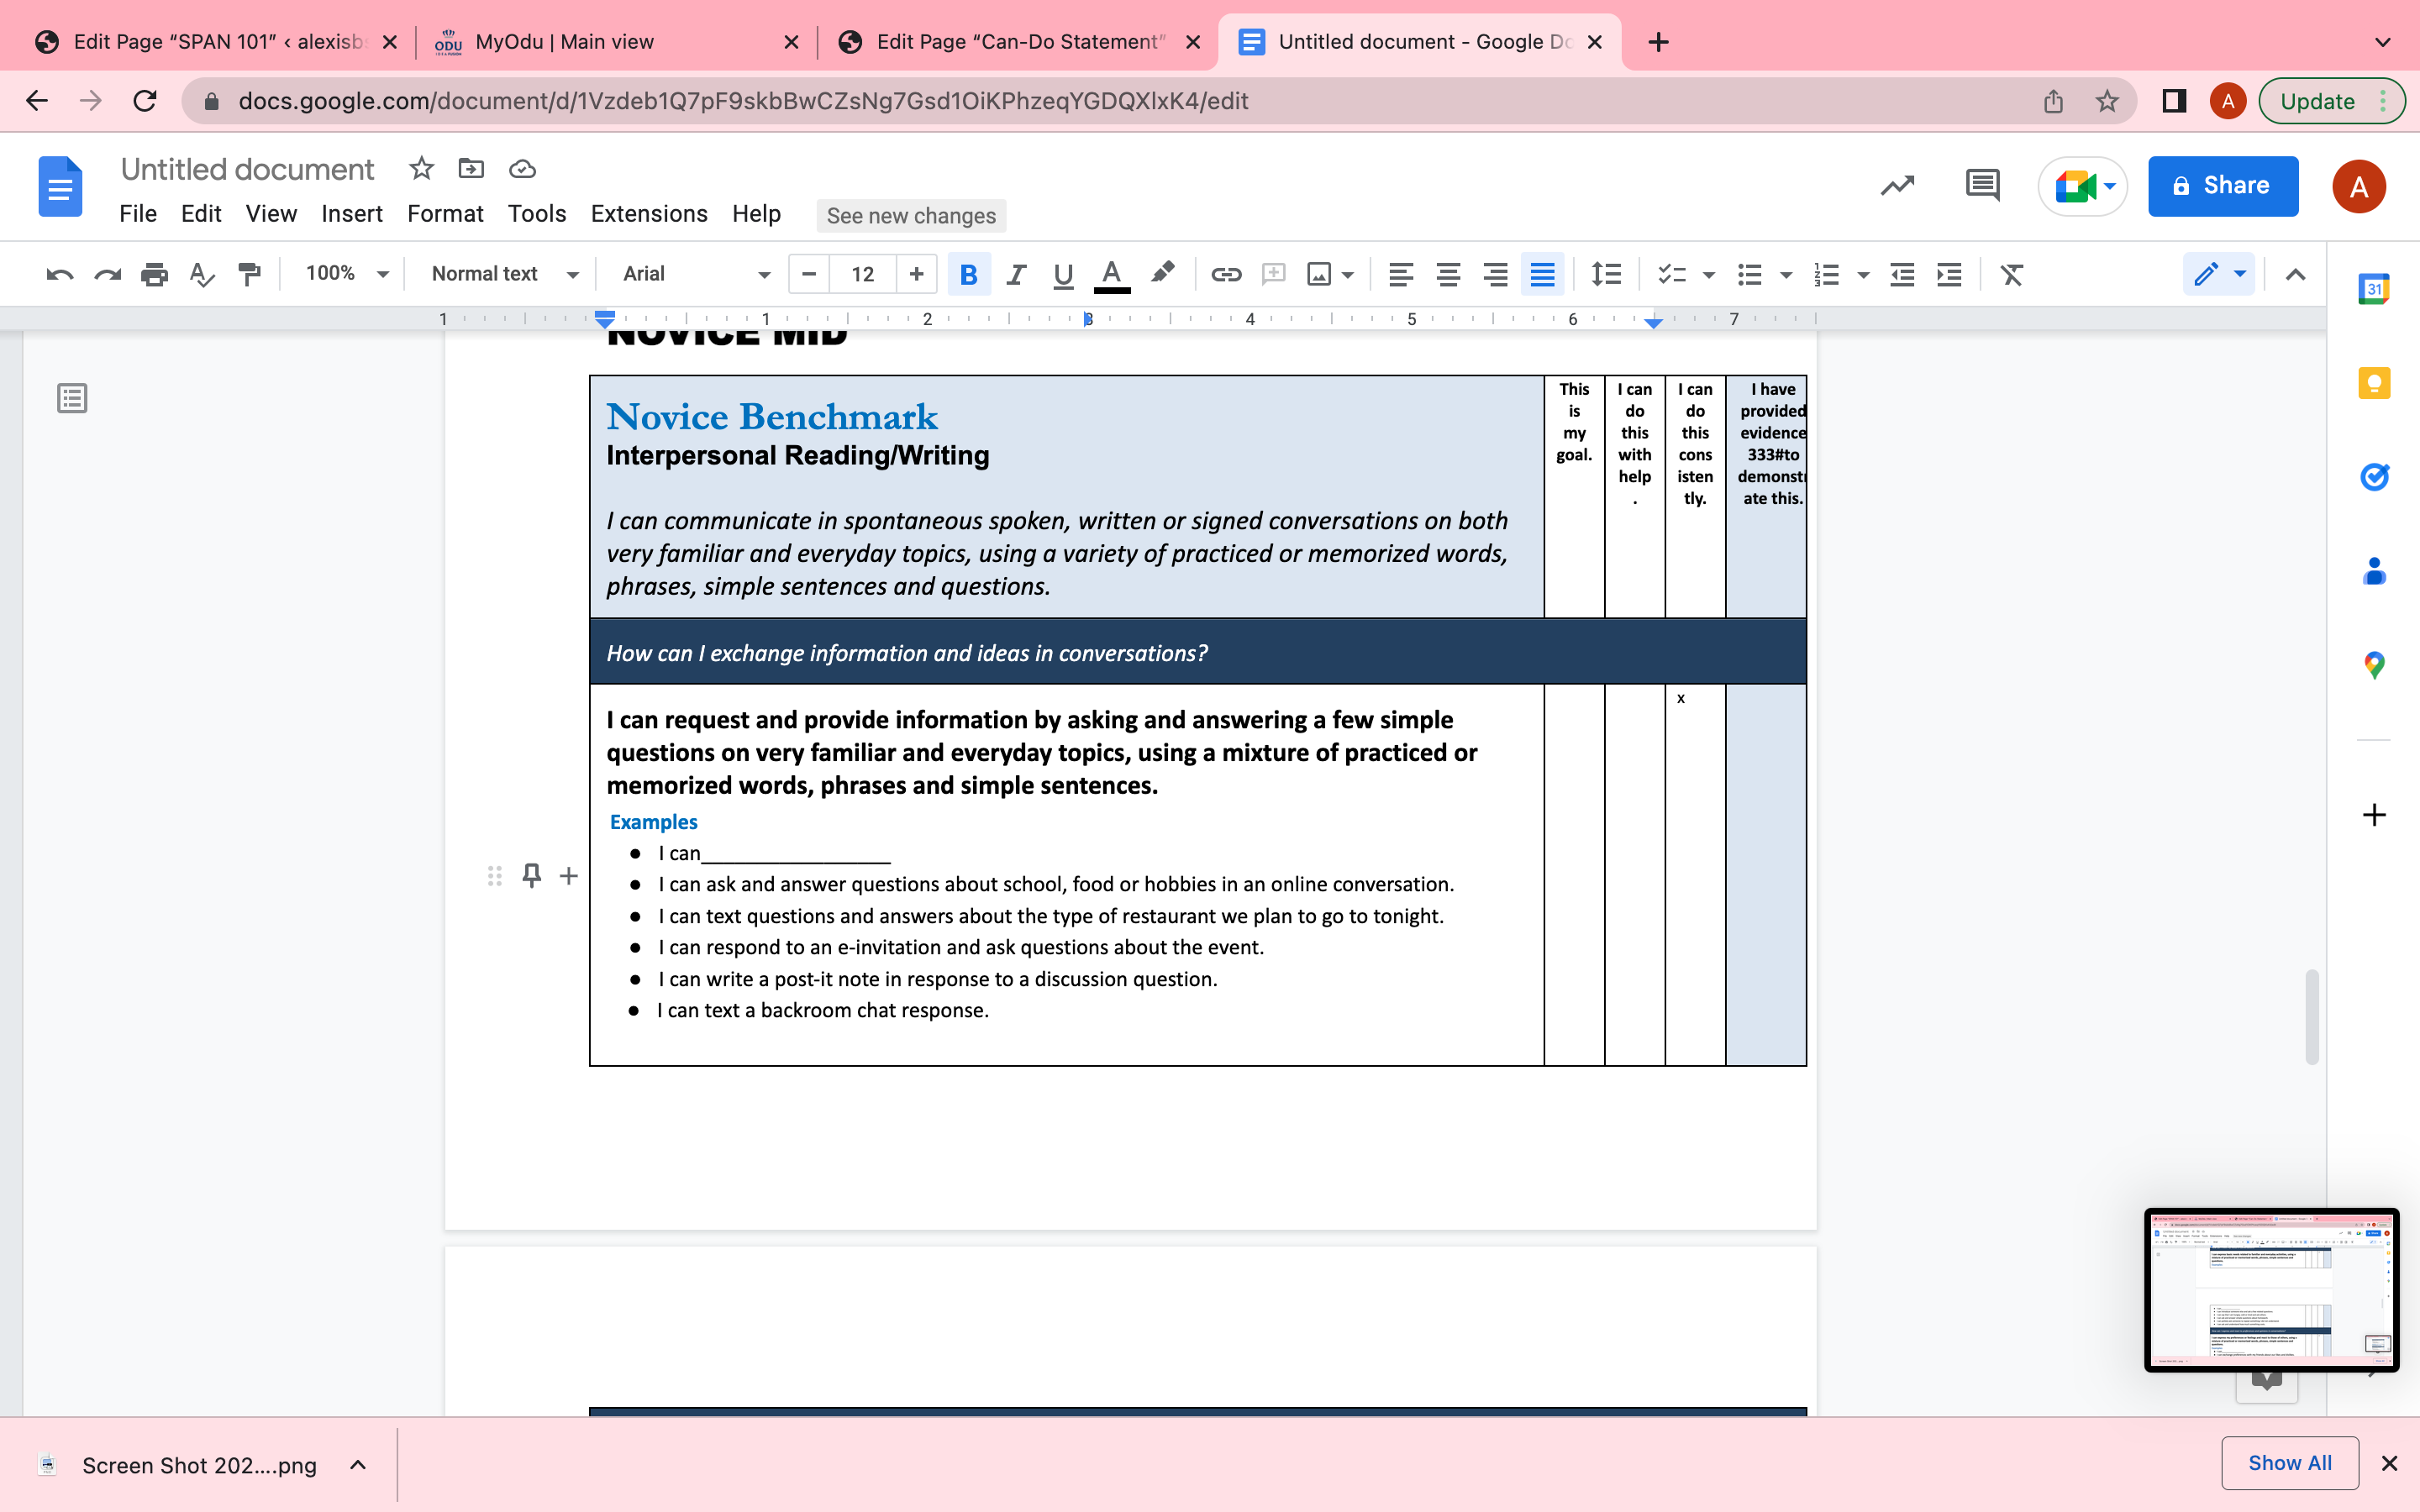Switch to the MyOdu Main view tab

(x=616, y=42)
